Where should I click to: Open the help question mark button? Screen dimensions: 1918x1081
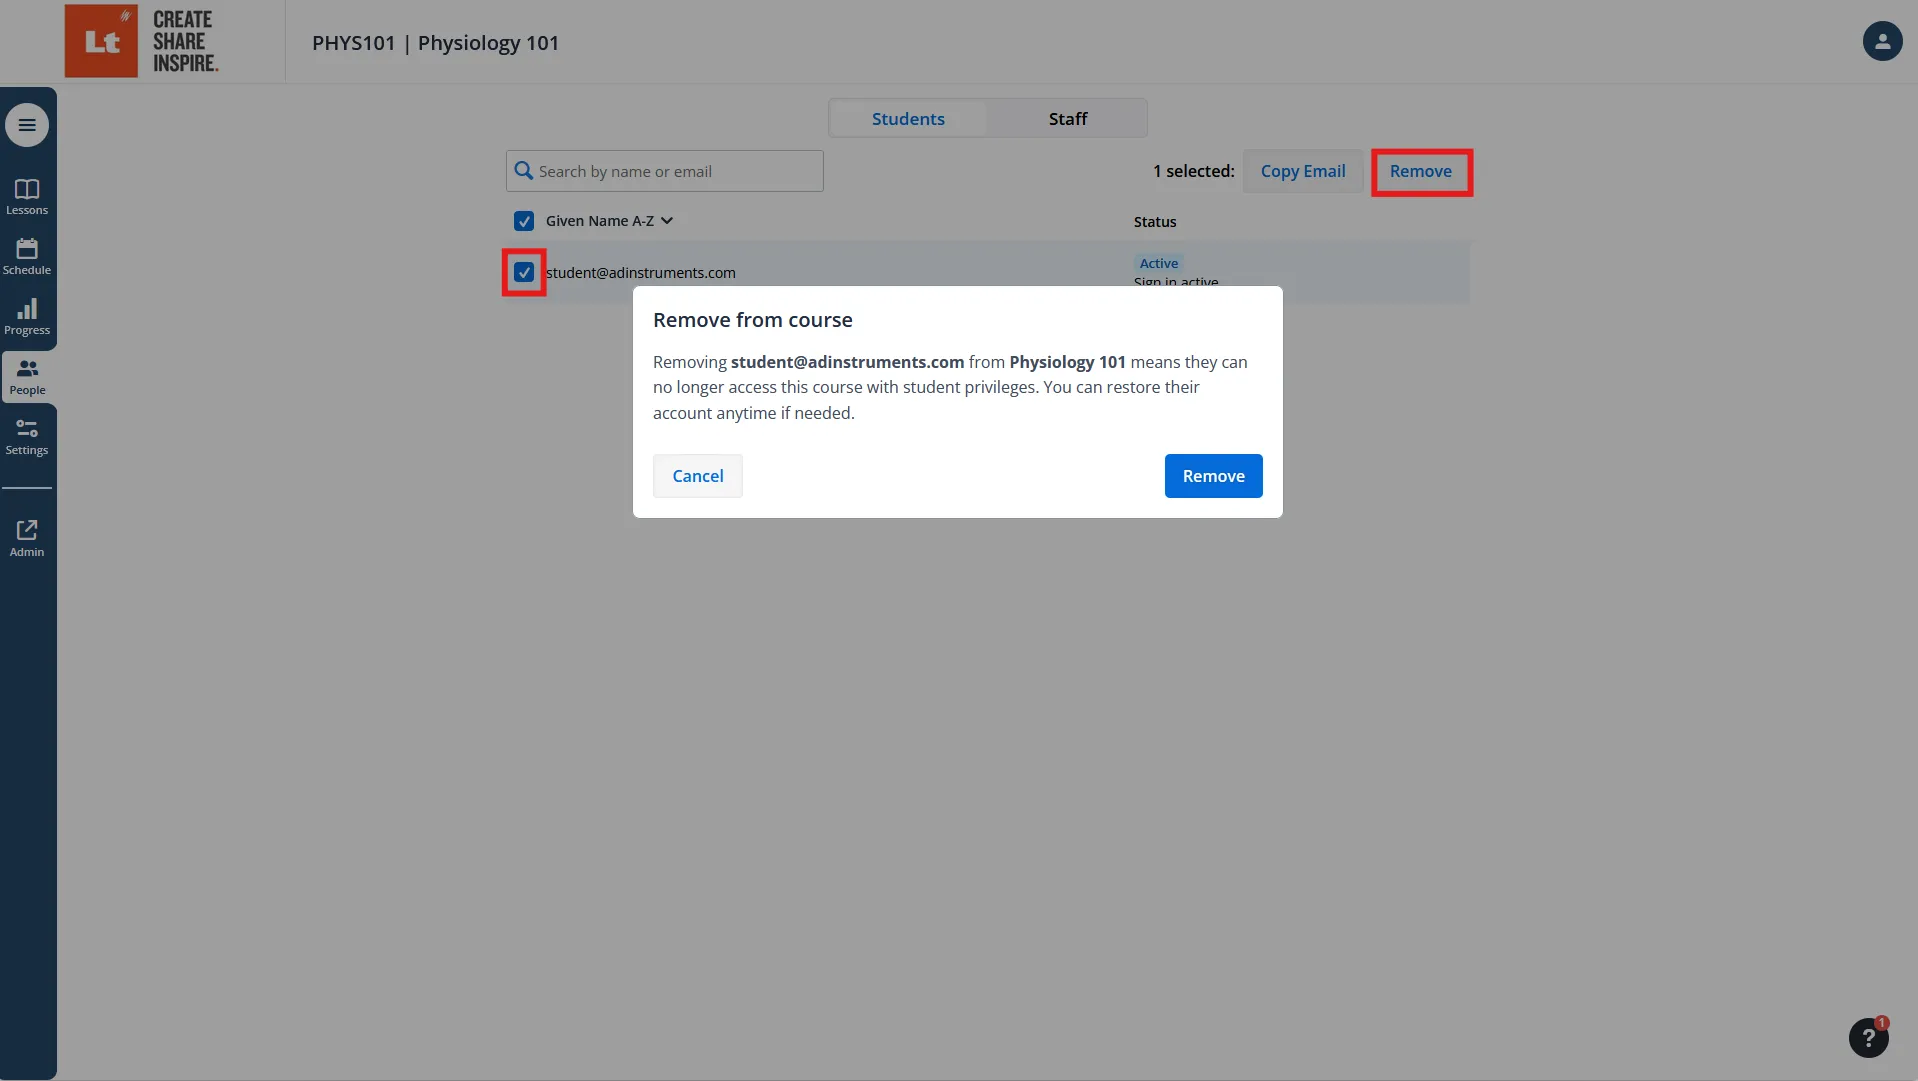pyautogui.click(x=1868, y=1038)
